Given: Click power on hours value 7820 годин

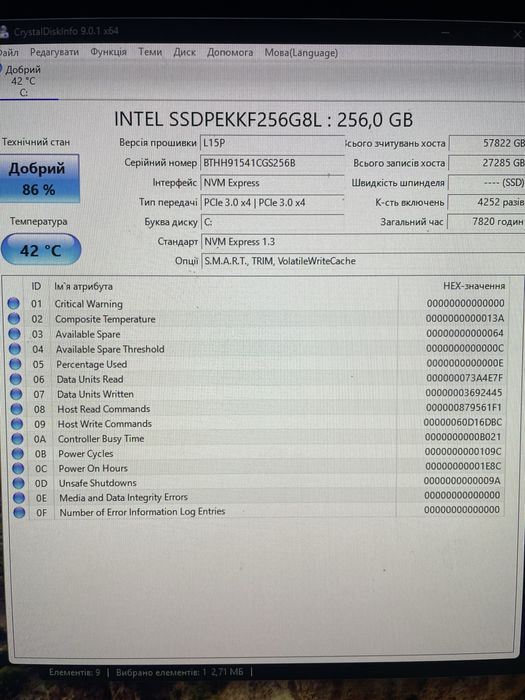Looking at the screenshot, I should point(486,221).
